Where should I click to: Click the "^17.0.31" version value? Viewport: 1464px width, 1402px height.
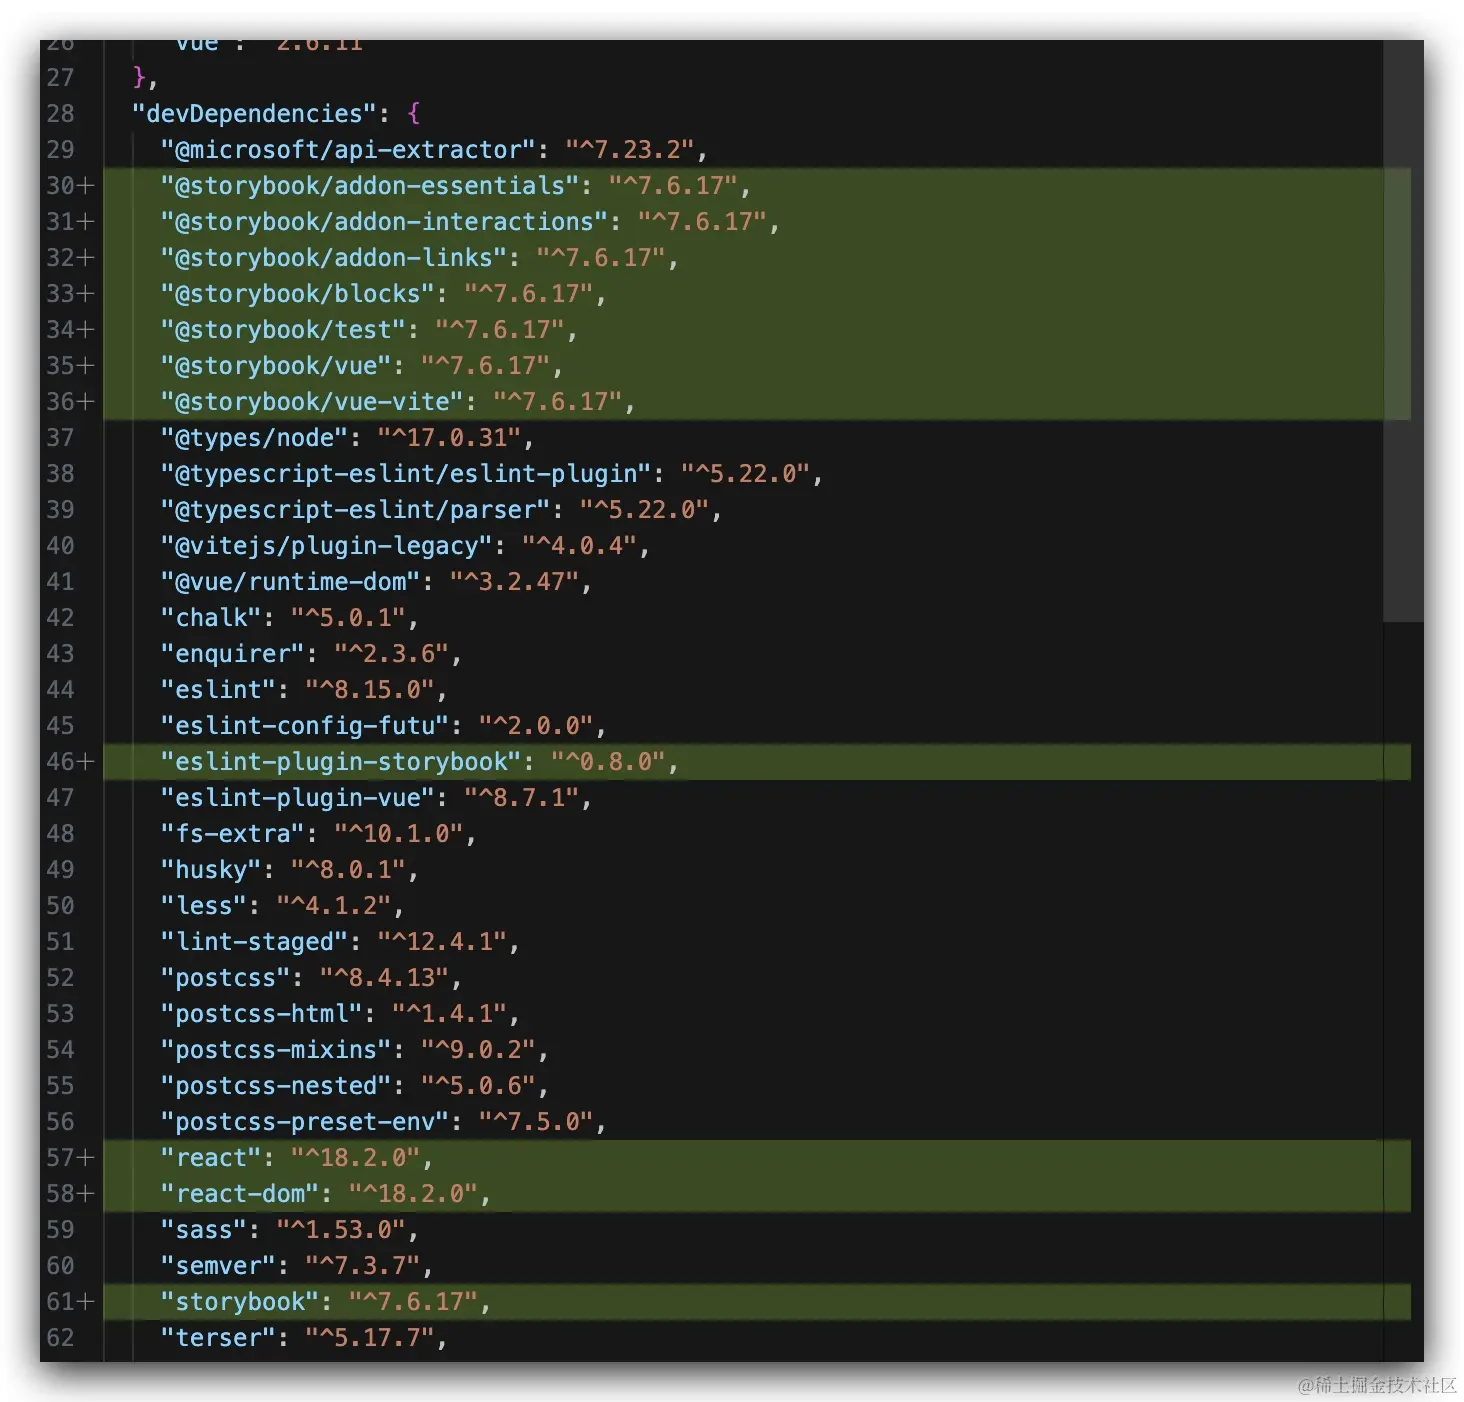click(449, 438)
